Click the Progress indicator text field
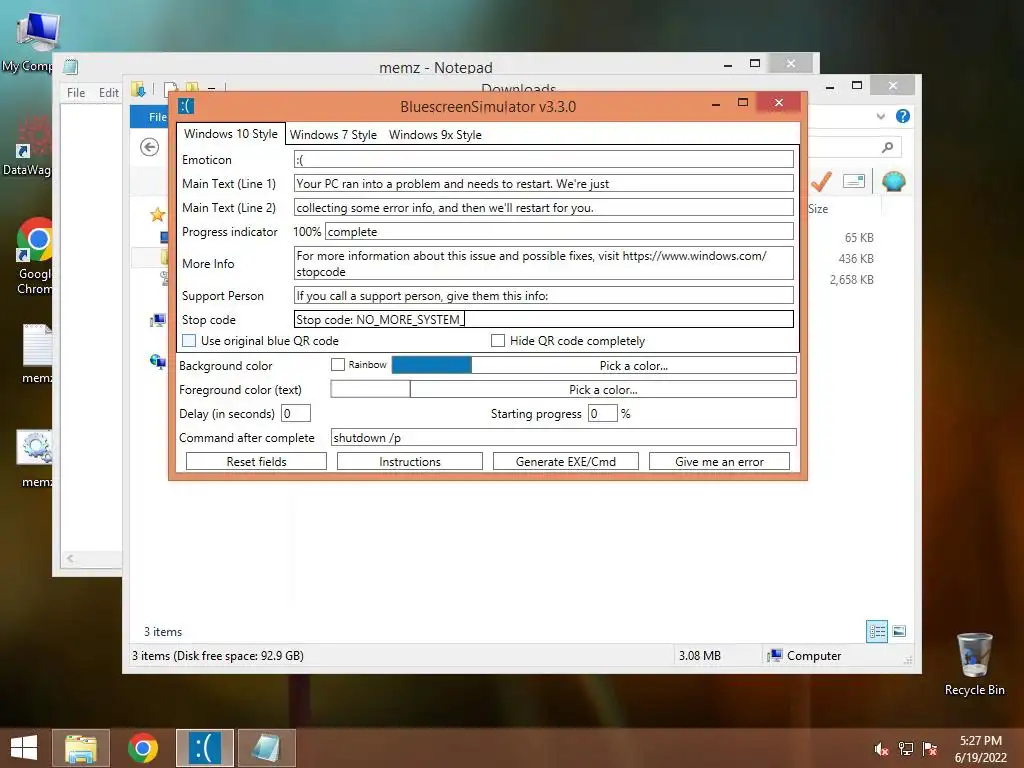 [559, 231]
